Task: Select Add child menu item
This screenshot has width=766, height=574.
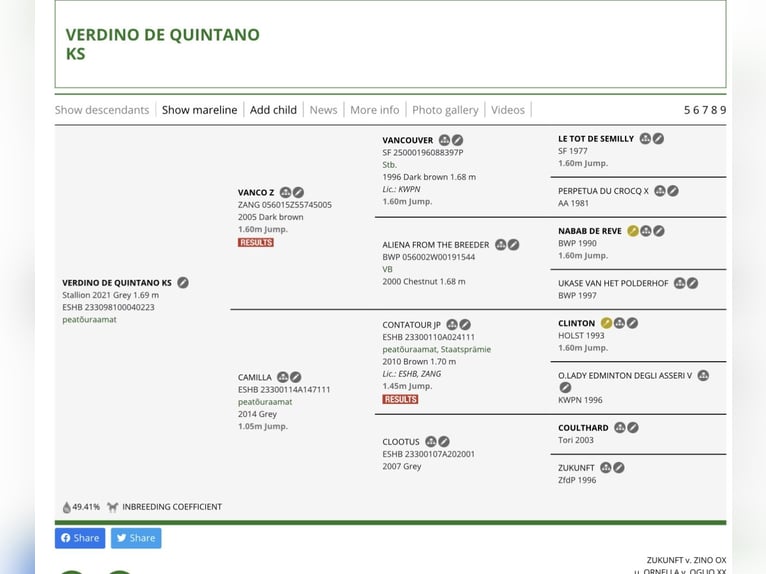Action: point(273,110)
